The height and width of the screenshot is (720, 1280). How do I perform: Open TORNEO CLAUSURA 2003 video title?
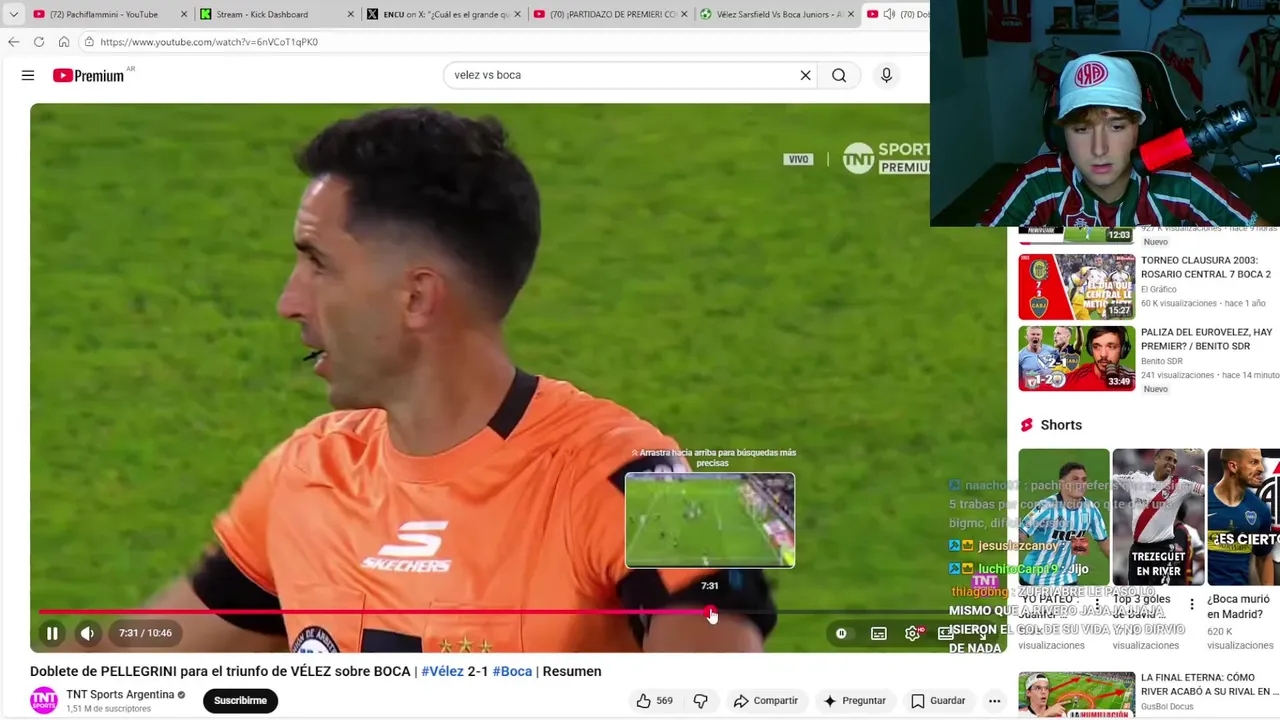click(x=1206, y=267)
